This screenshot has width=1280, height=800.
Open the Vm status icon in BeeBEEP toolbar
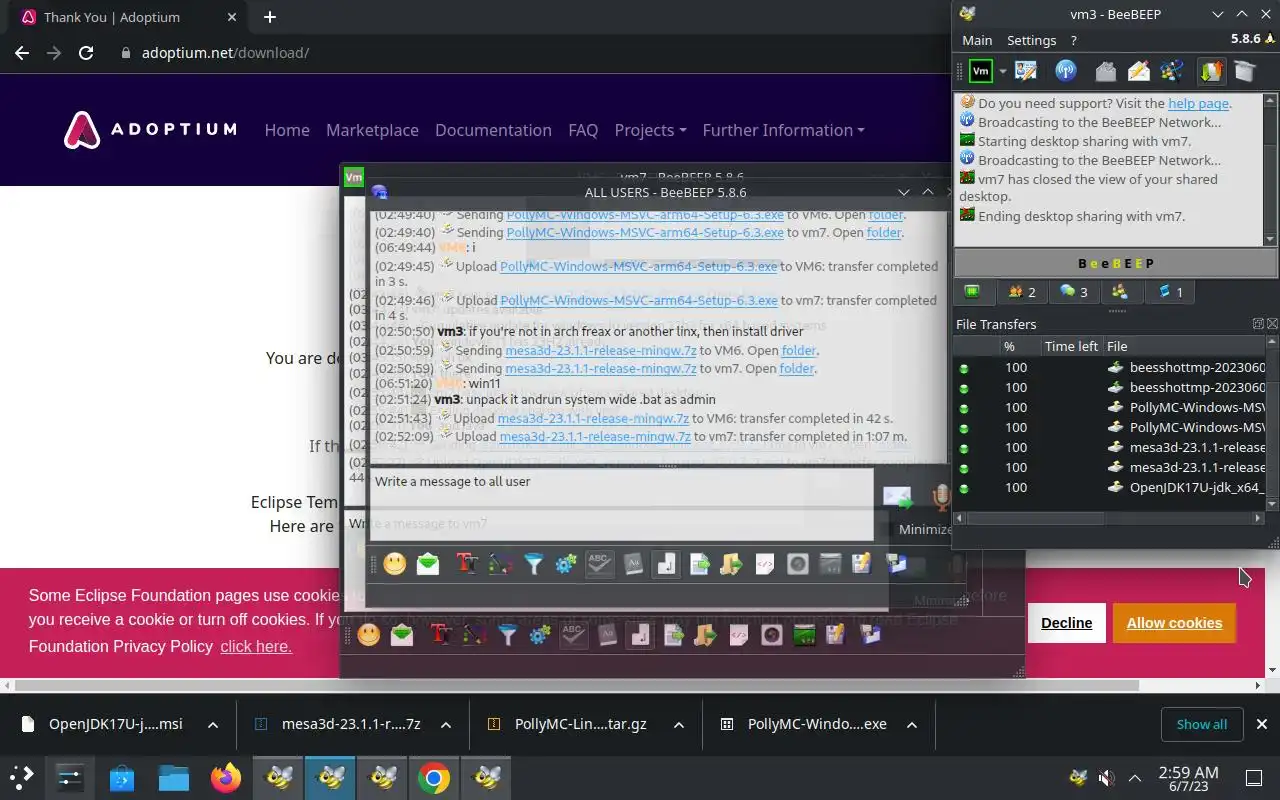(x=981, y=71)
